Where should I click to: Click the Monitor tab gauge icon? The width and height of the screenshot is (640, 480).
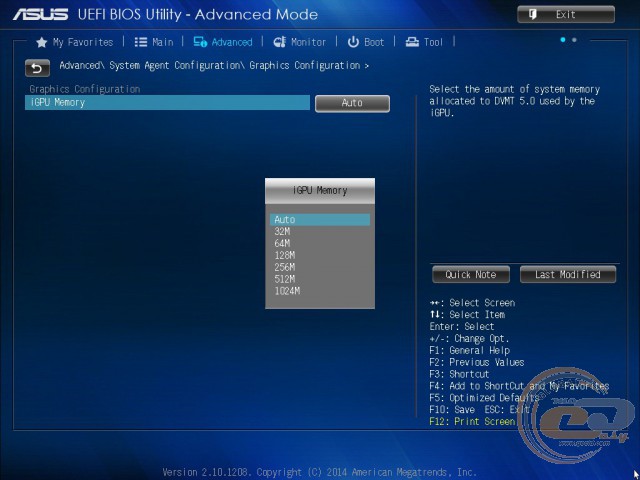280,42
